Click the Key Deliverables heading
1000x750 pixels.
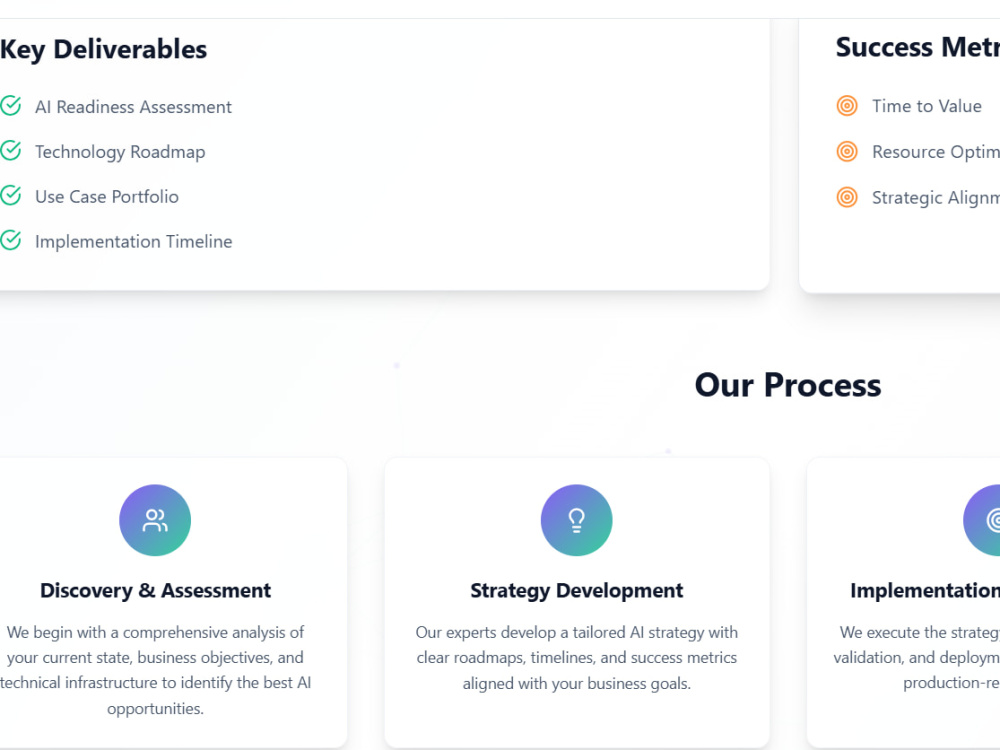pyautogui.click(x=103, y=50)
